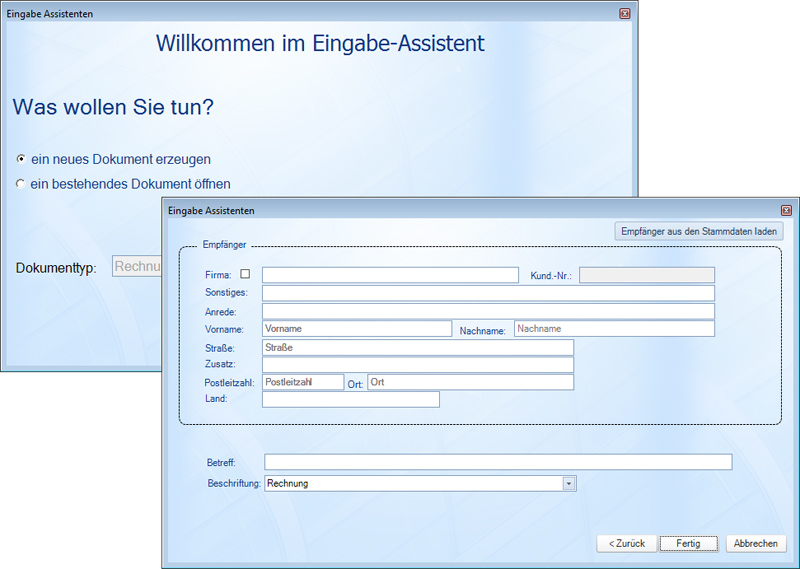This screenshot has height=569, width=800.
Task: Focus the Straße text field
Action: pos(417,347)
